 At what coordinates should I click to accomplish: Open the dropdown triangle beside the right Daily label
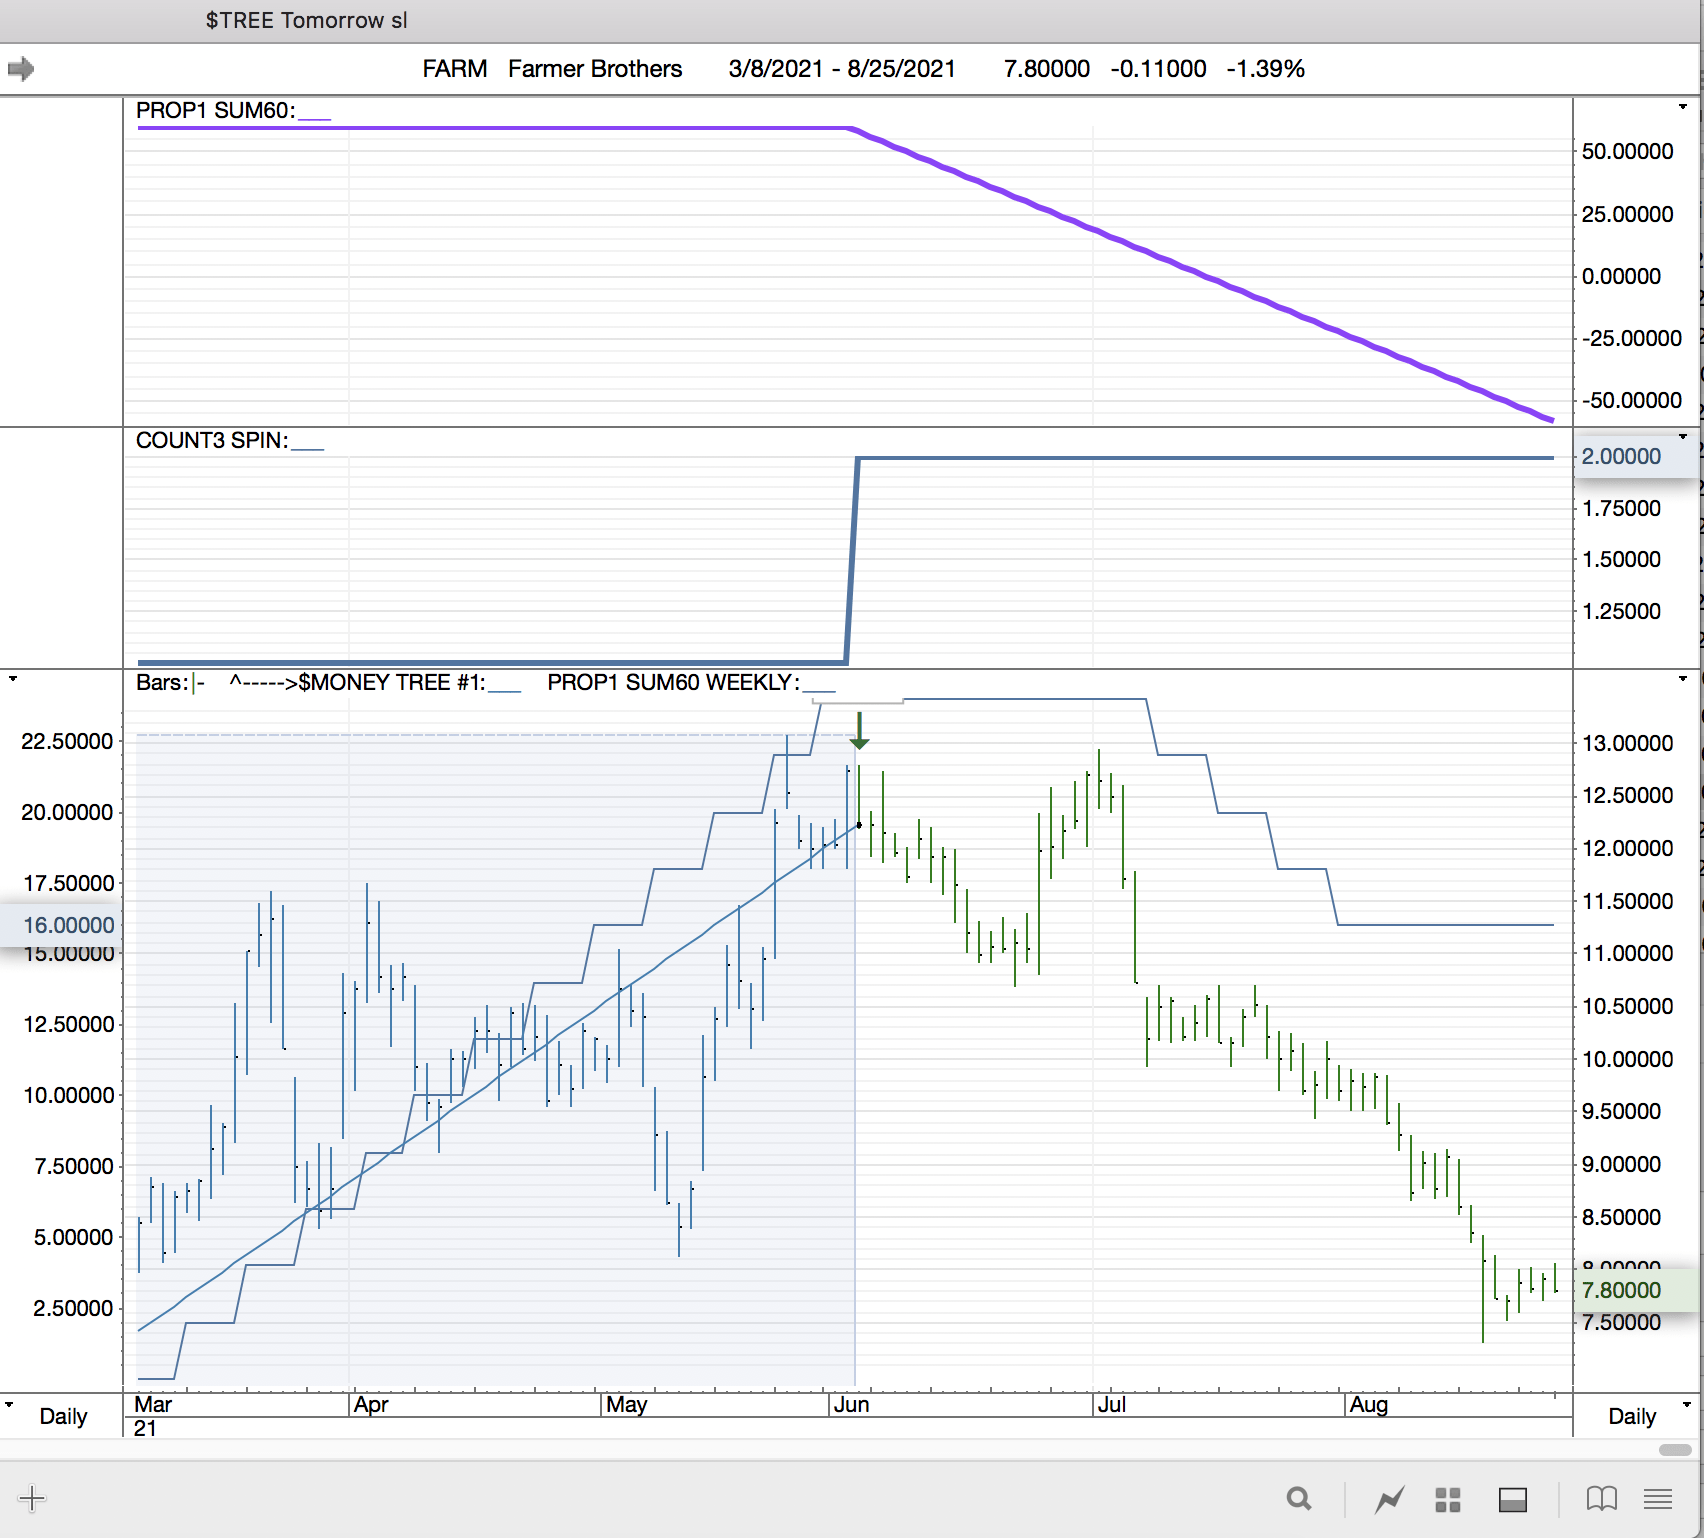coord(1687,1404)
